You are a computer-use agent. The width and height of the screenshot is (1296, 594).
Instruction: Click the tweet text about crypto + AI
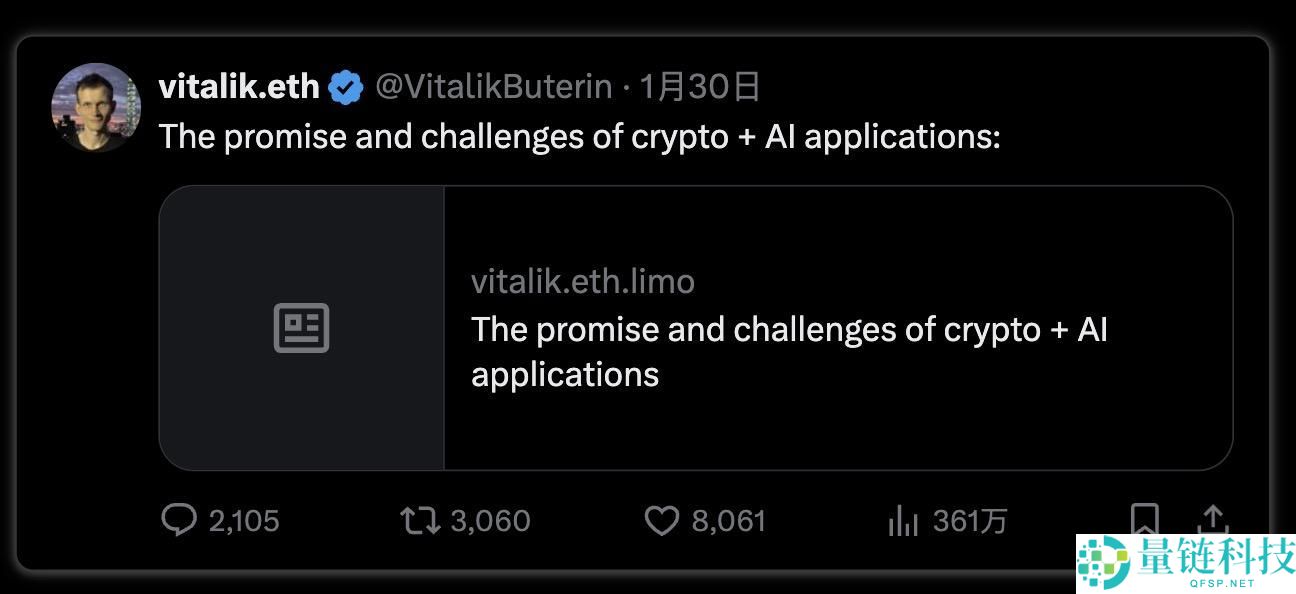580,136
